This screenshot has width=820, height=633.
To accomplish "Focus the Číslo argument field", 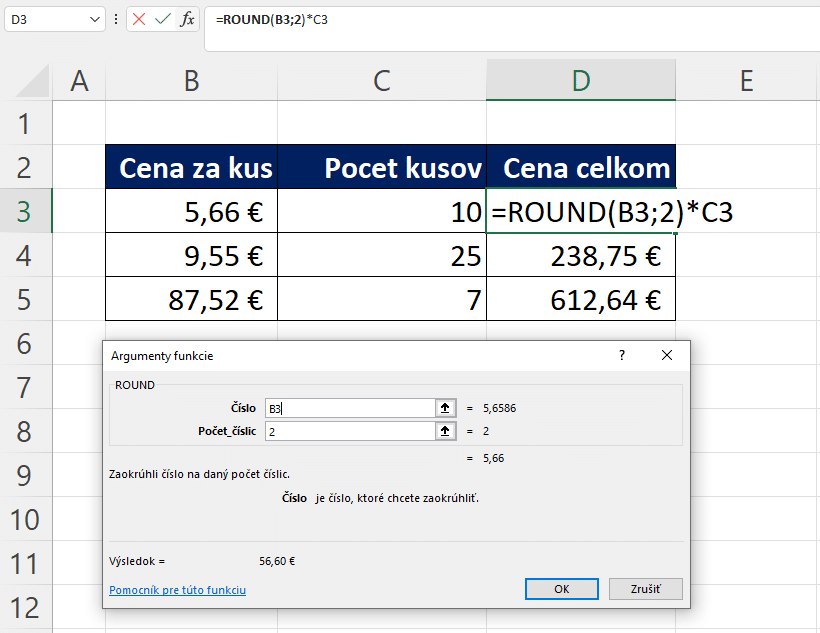I will (350, 408).
